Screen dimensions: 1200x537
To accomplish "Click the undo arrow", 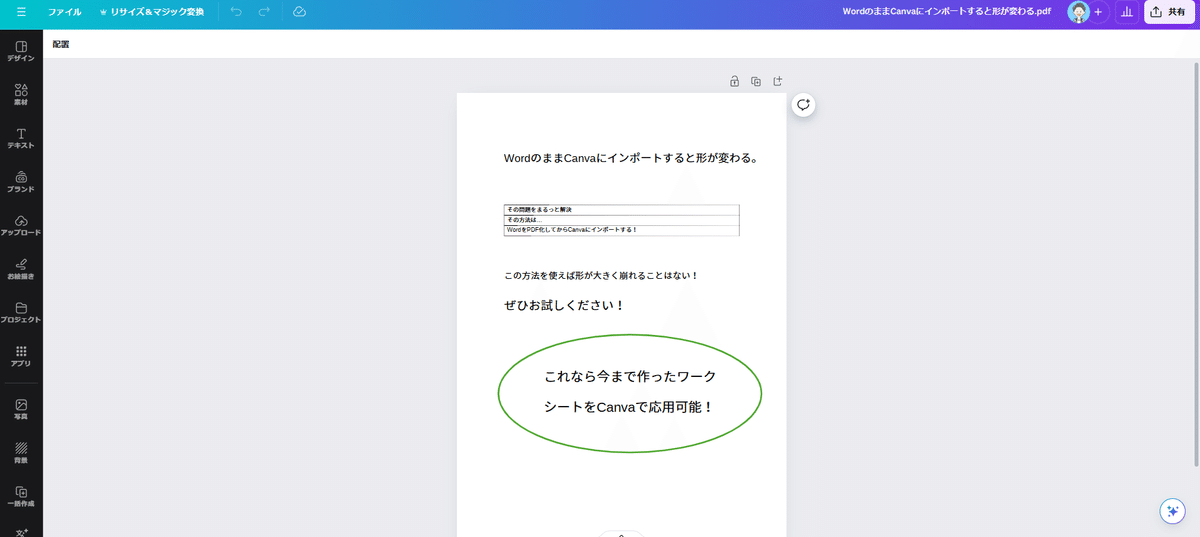I will click(236, 12).
